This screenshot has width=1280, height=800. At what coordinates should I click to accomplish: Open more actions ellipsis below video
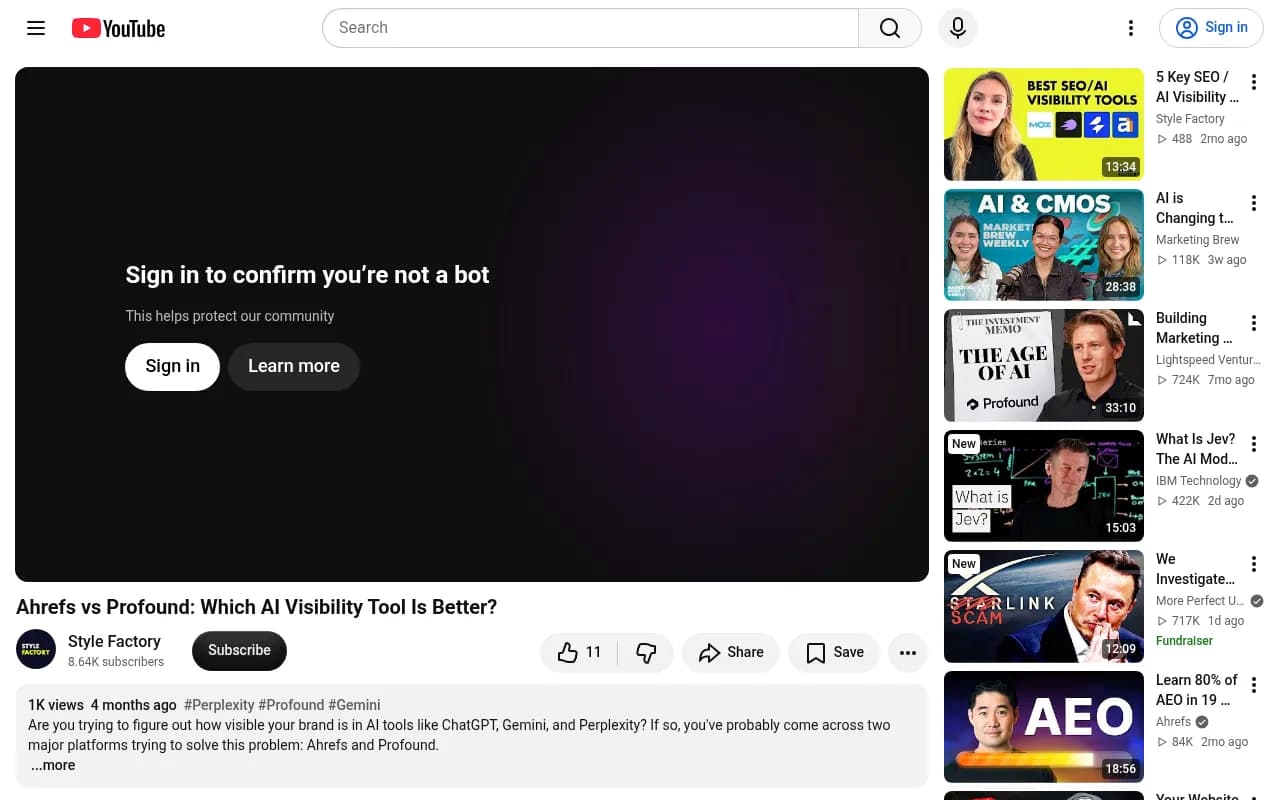pos(908,652)
